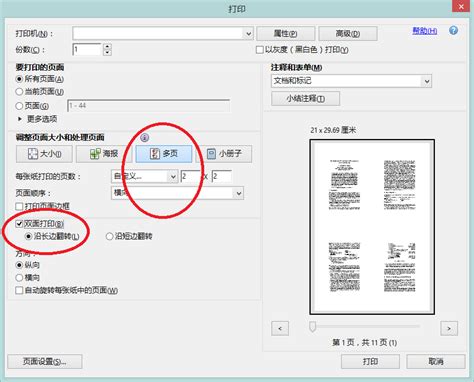Go to next preview page arrow
474x382 pixels.
[449, 328]
